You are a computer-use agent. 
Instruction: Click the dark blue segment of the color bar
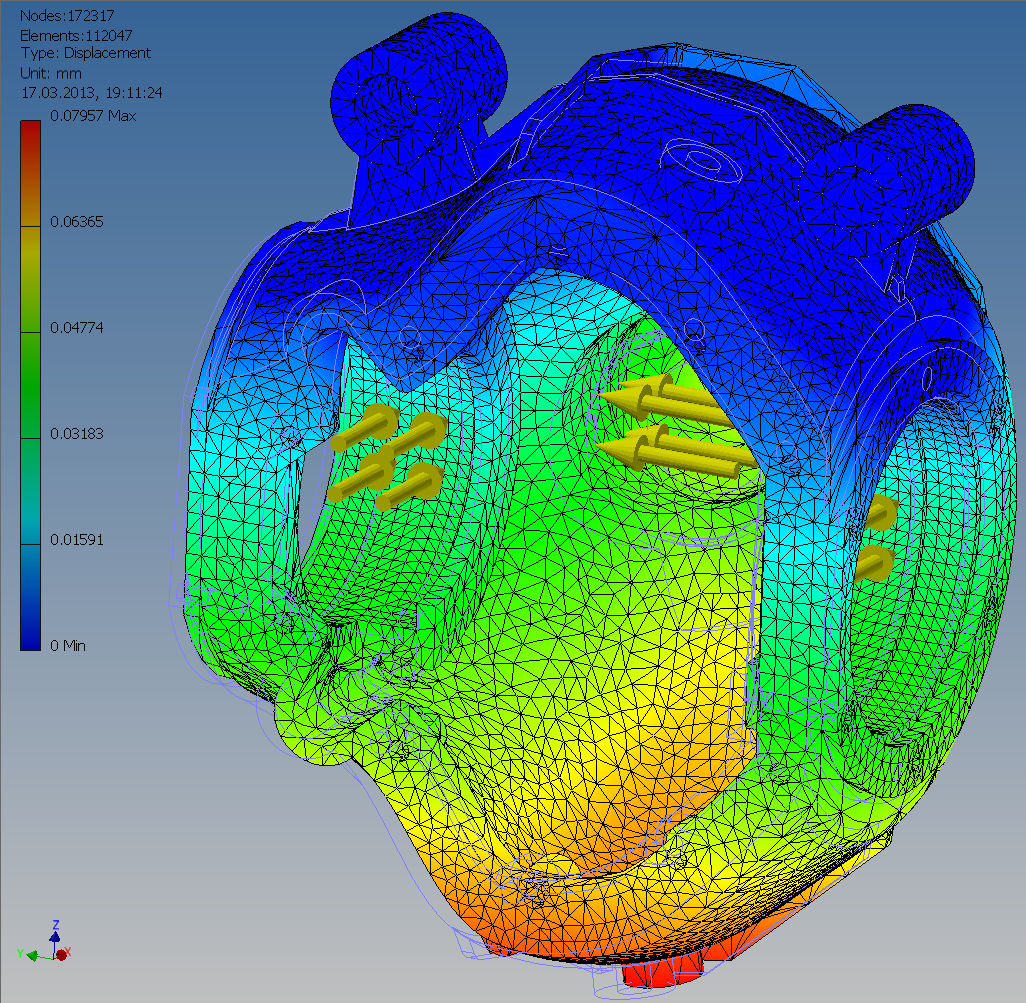[x=30, y=597]
